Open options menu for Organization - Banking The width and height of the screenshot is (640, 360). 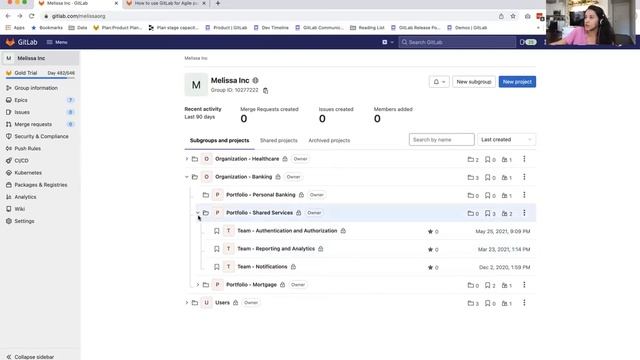coord(524,177)
